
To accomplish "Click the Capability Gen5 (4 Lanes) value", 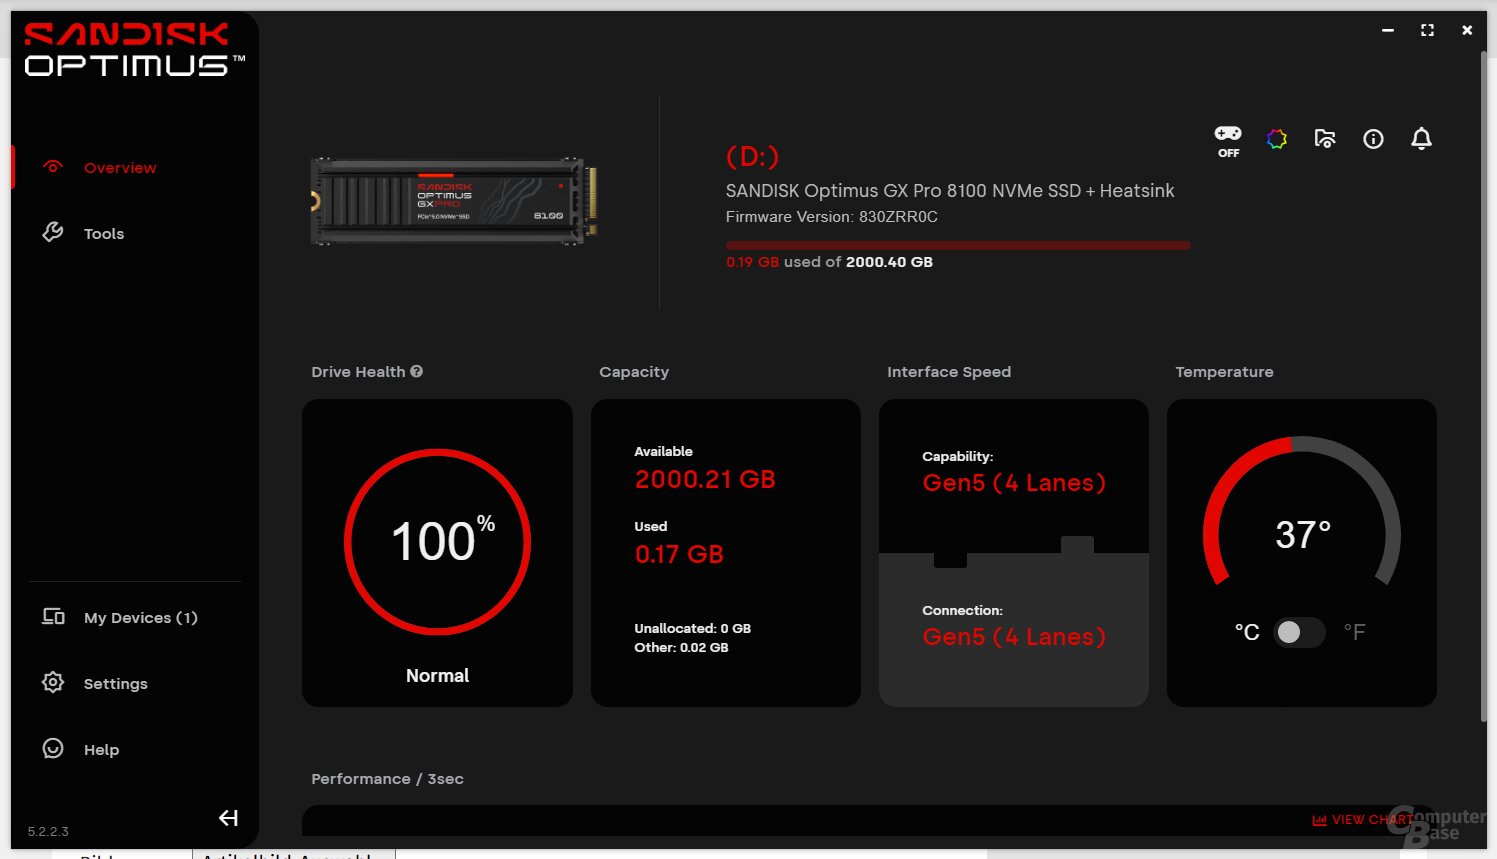I will click(1014, 483).
